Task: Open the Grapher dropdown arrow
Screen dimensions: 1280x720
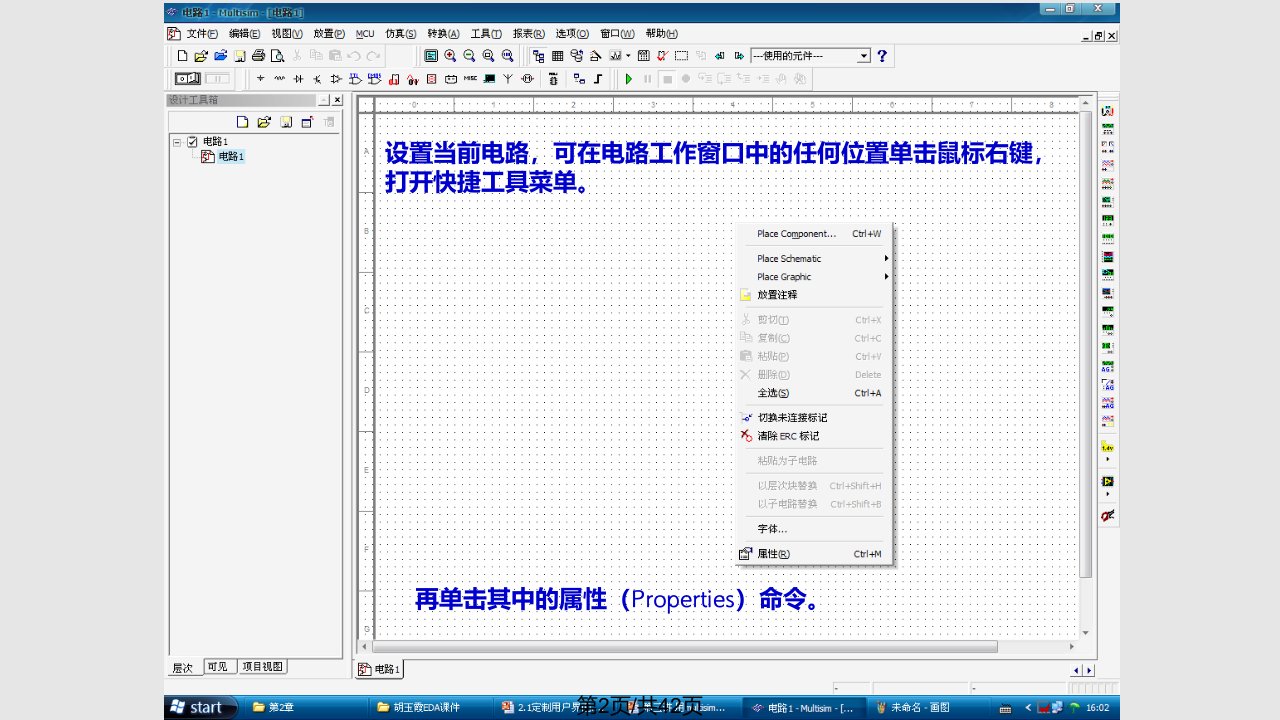Action: (628, 56)
